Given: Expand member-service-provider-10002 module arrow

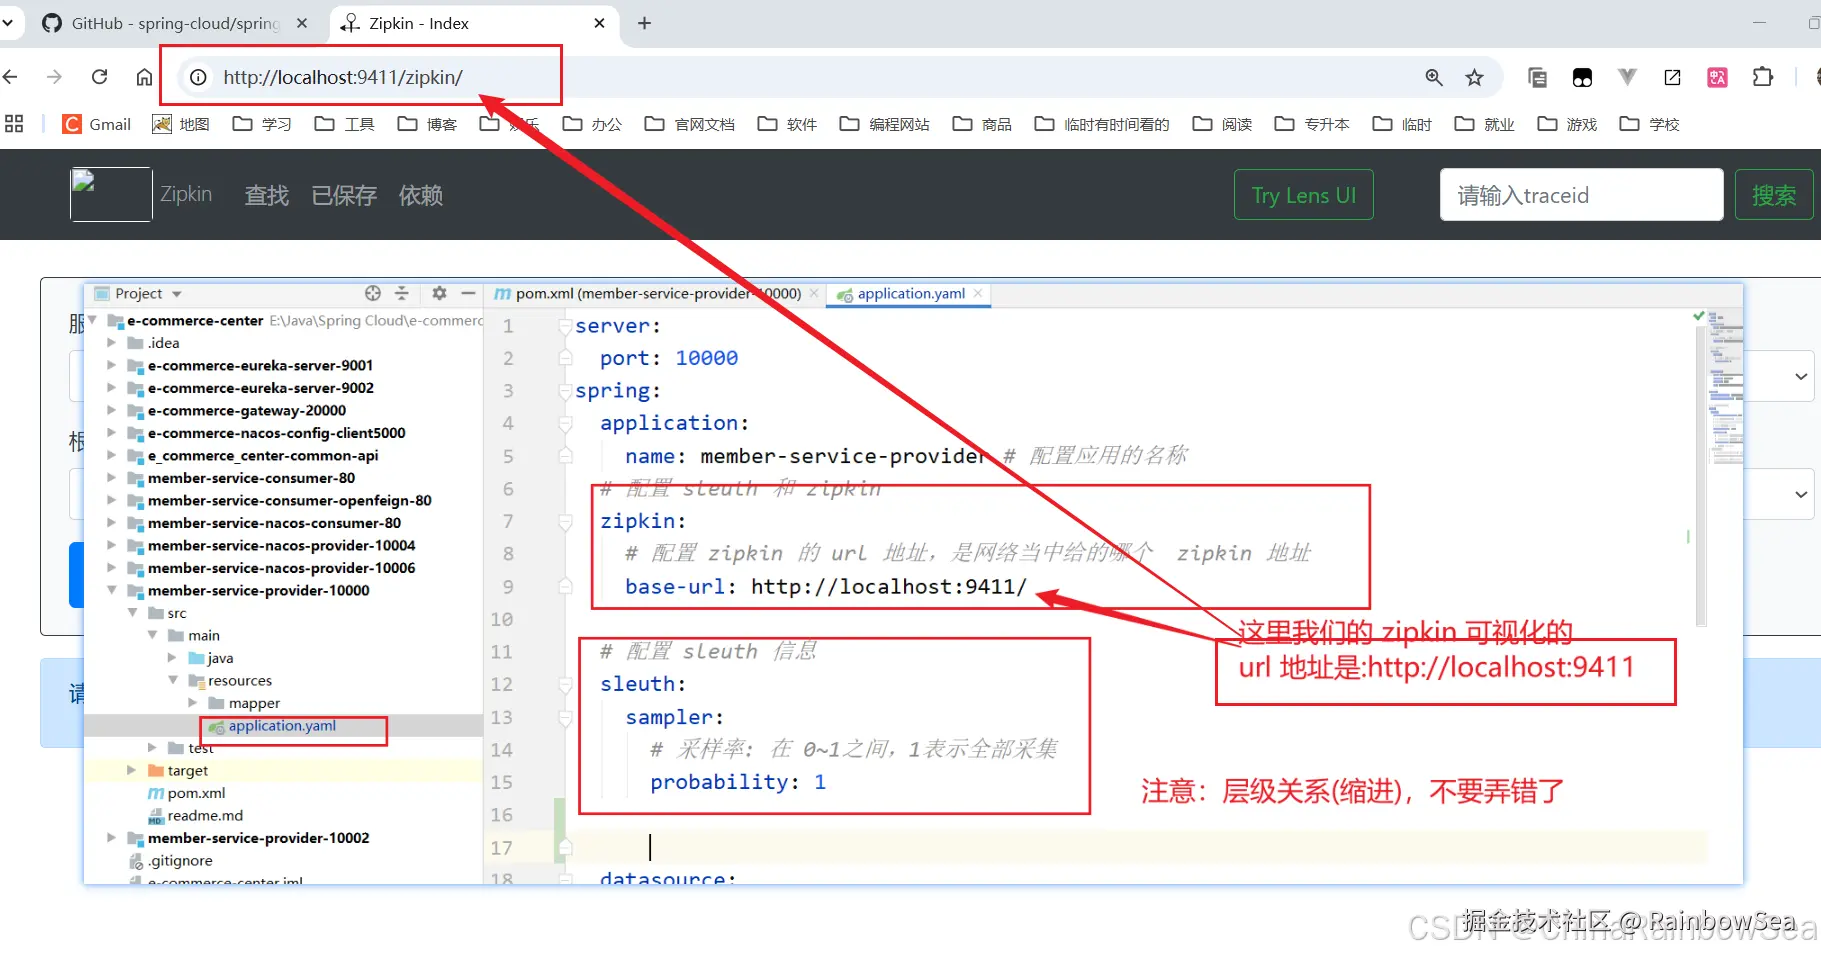Looking at the screenshot, I should (111, 838).
